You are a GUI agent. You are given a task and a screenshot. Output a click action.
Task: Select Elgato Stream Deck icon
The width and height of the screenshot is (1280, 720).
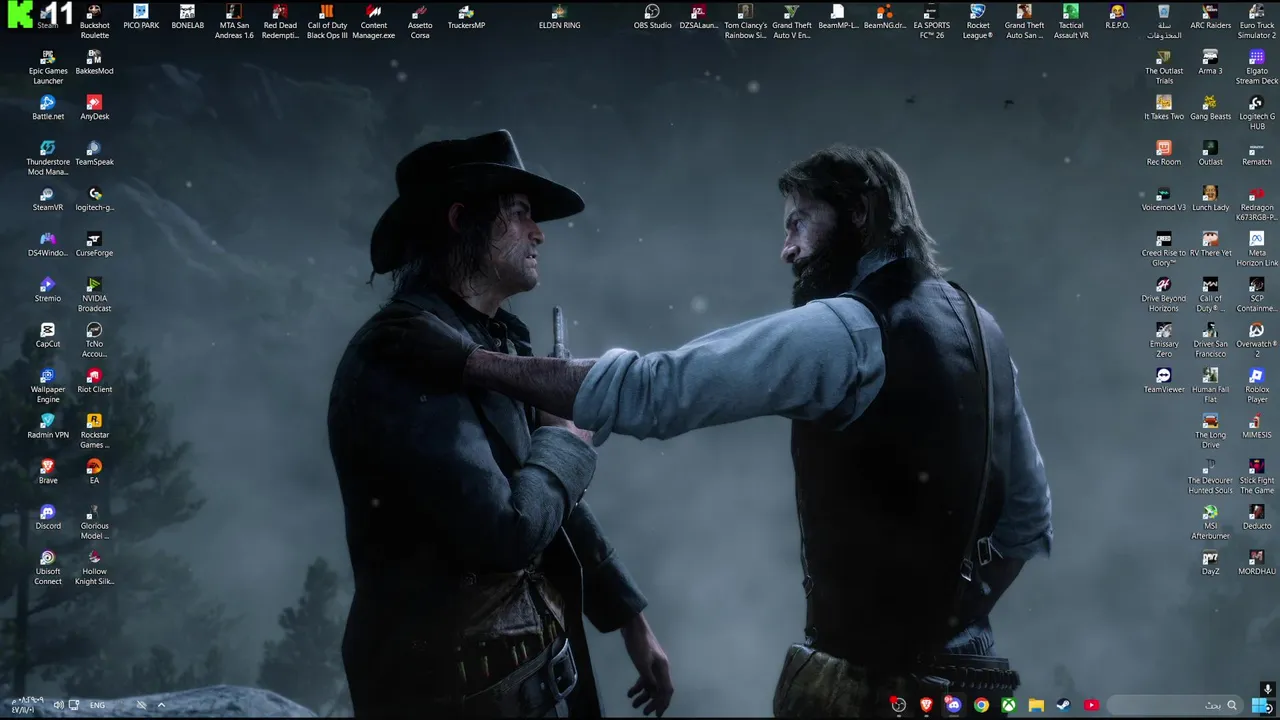pyautogui.click(x=1257, y=66)
